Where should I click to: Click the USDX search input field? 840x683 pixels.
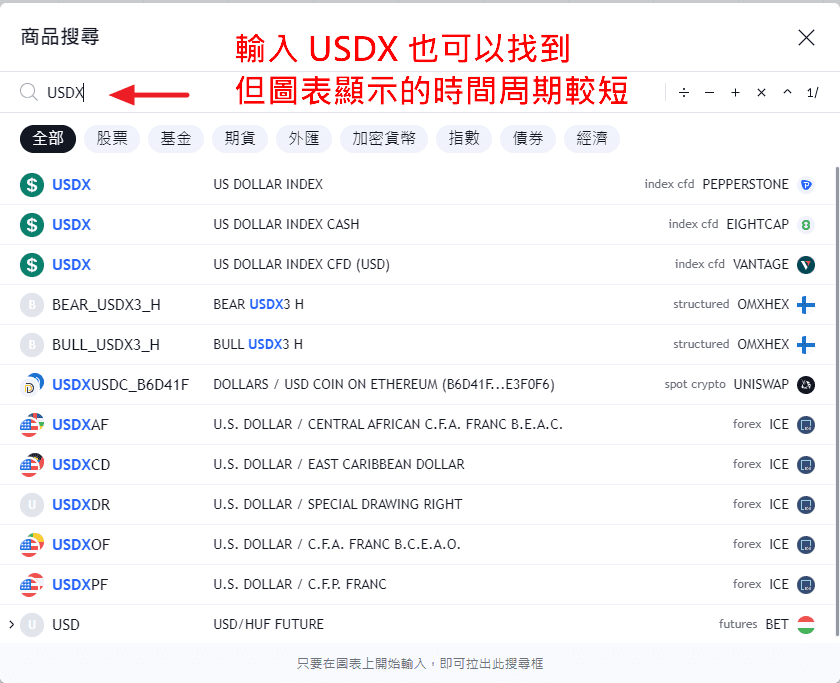coord(343,93)
